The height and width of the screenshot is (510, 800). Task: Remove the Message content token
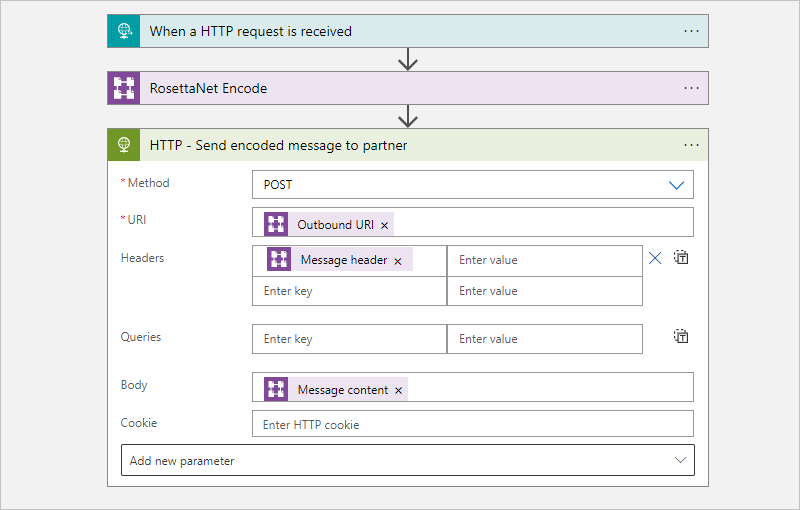399,391
